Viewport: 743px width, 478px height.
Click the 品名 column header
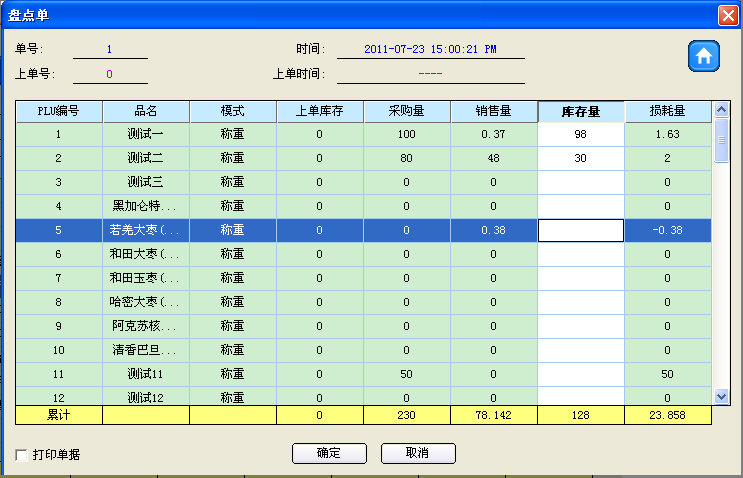pos(146,111)
